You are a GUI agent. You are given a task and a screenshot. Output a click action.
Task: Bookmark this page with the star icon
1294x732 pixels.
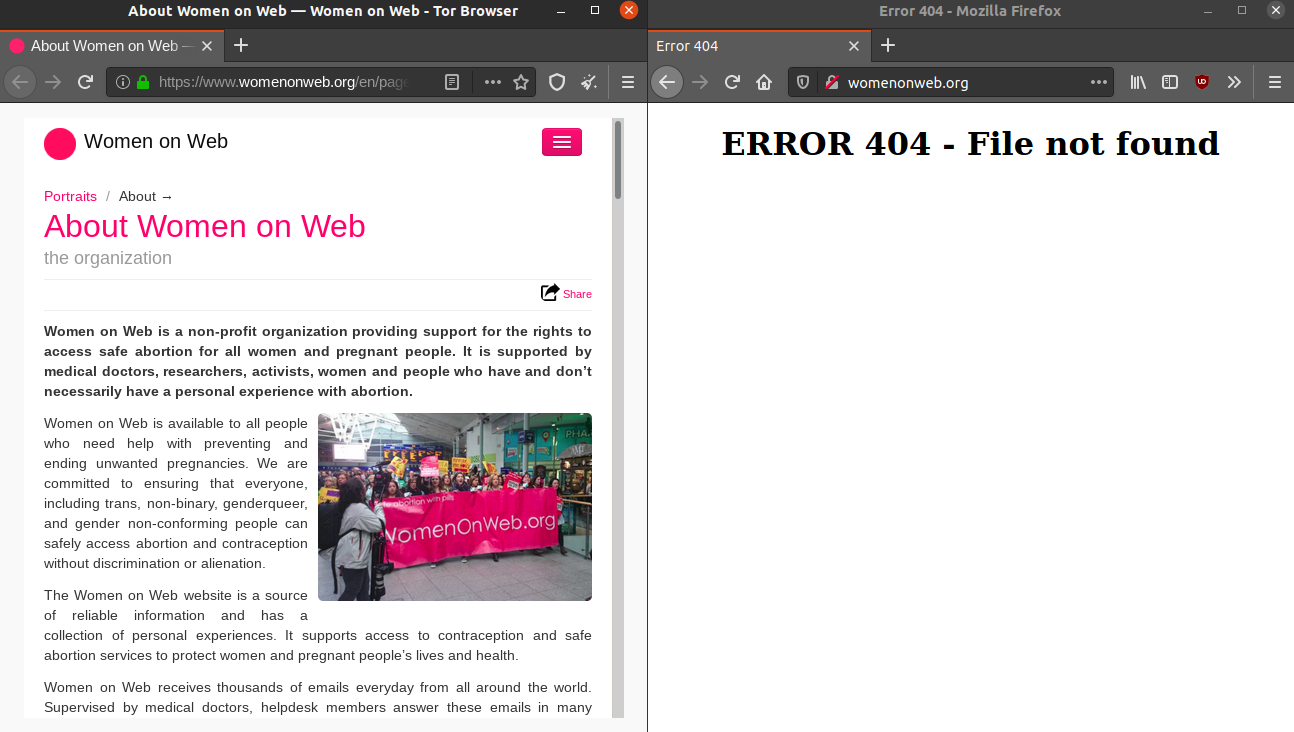click(521, 82)
